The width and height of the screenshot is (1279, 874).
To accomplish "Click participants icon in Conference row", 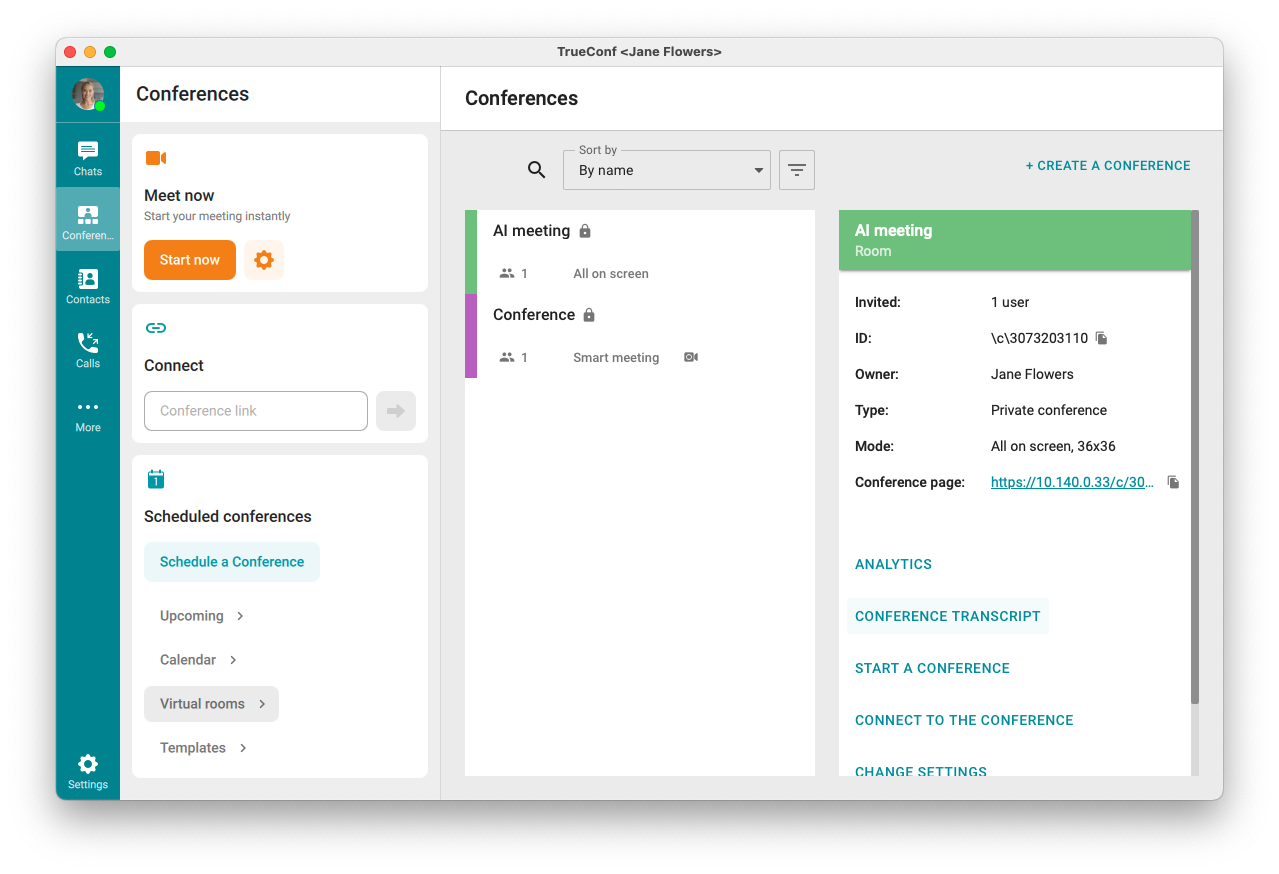I will pos(507,357).
